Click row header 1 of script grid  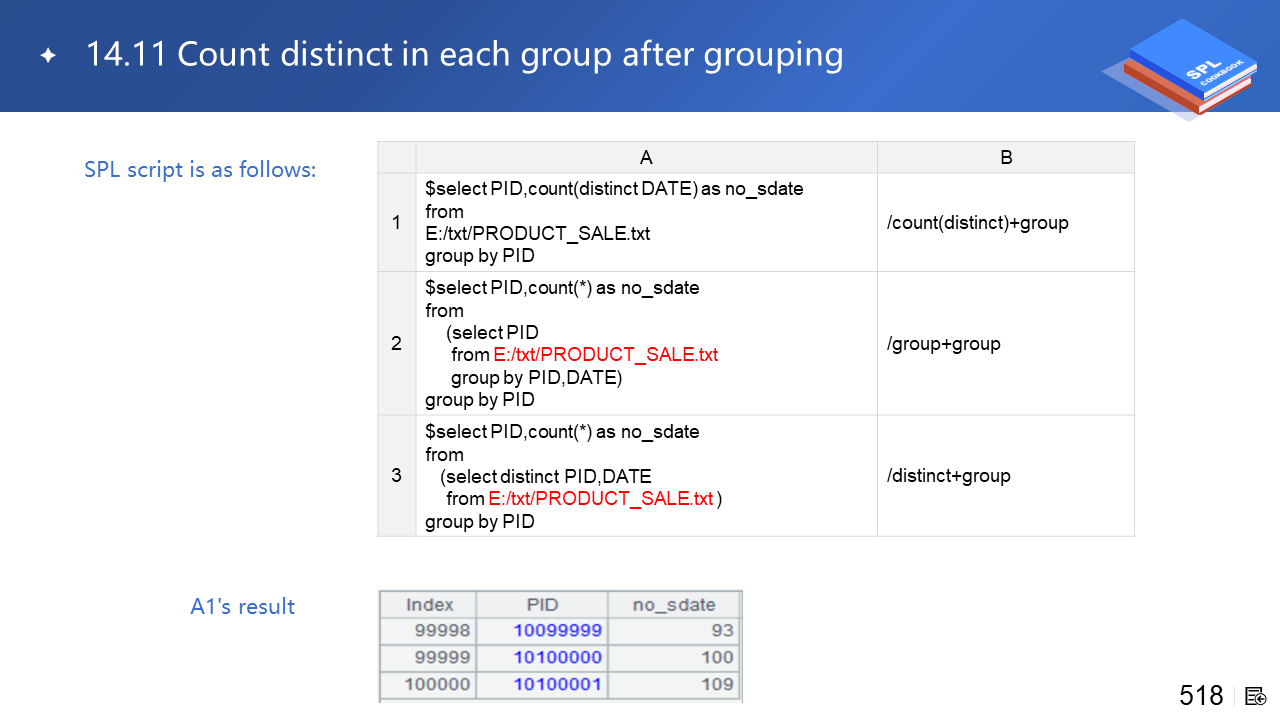(396, 222)
